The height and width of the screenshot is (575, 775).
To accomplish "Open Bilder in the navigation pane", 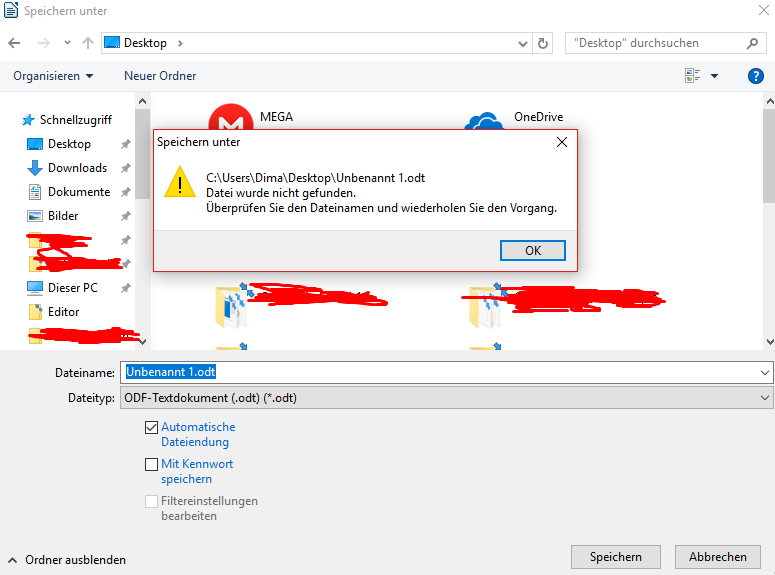I will [63, 216].
